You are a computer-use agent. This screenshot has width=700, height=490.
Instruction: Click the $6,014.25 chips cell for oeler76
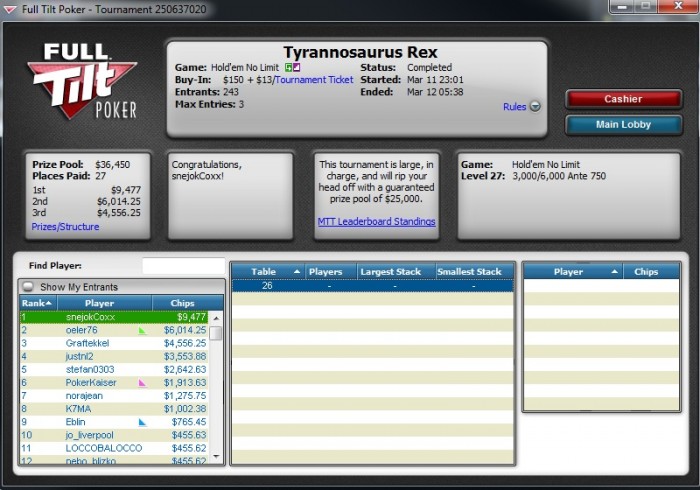(185, 330)
